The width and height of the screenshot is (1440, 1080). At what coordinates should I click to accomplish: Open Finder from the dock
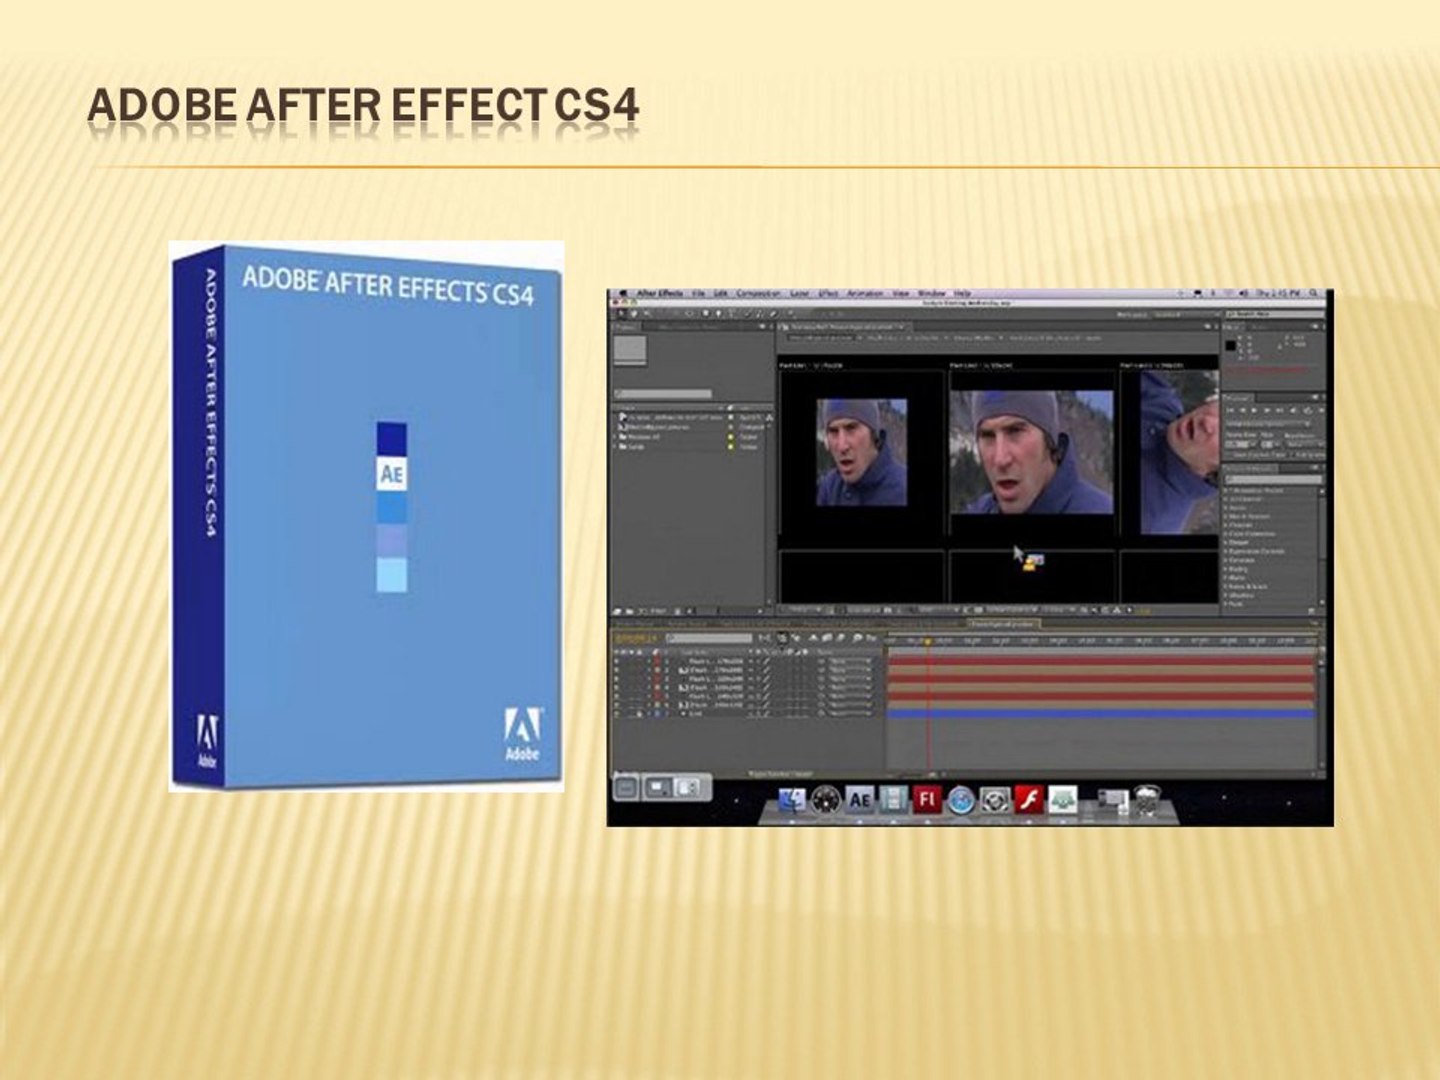pos(791,799)
